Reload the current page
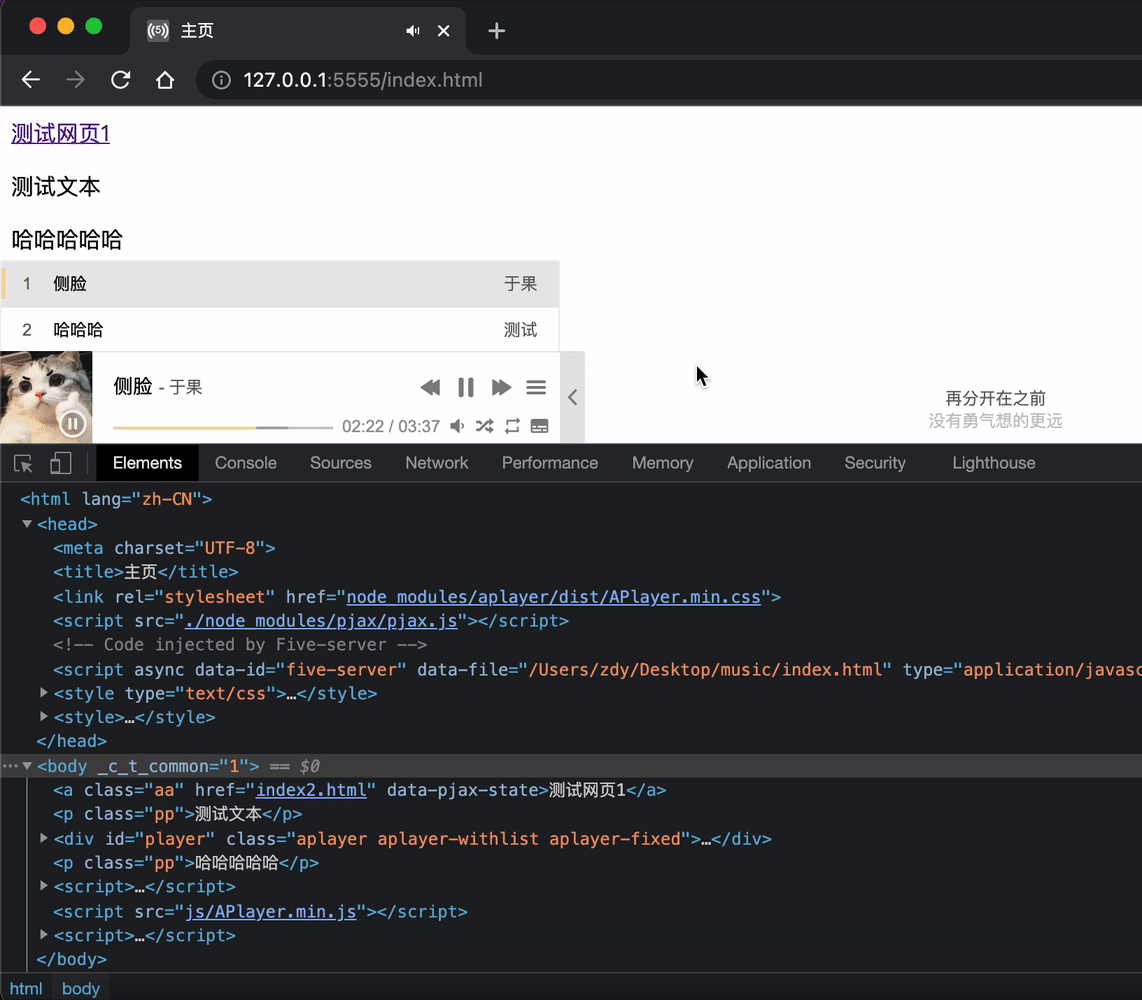 [x=120, y=79]
